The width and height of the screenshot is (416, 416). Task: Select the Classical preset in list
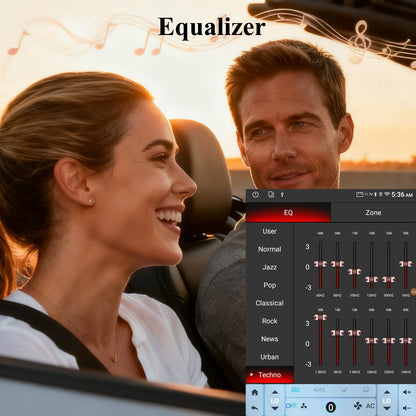coord(270,303)
